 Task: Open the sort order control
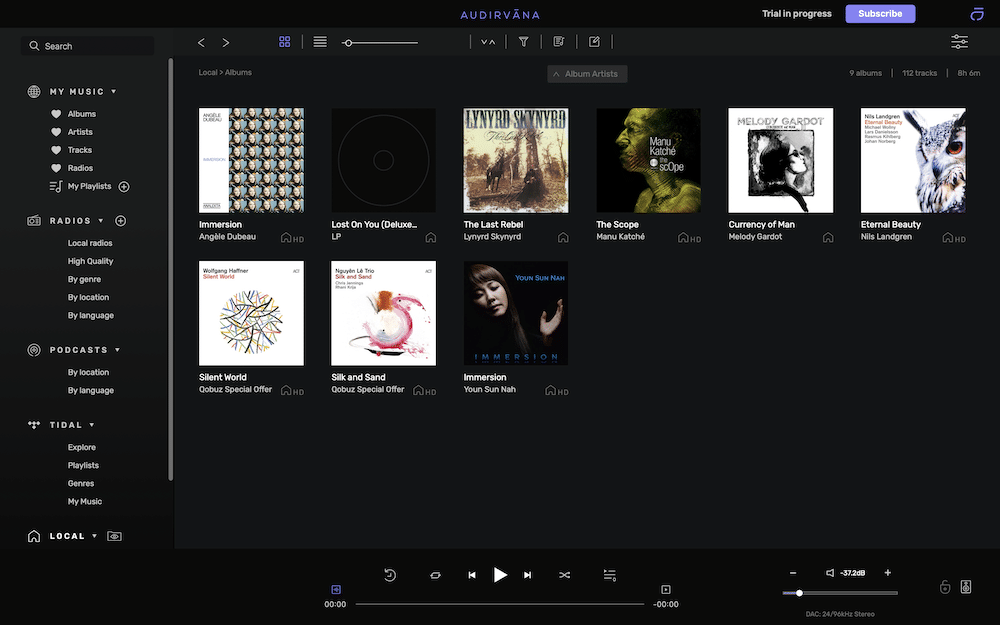[x=488, y=42]
